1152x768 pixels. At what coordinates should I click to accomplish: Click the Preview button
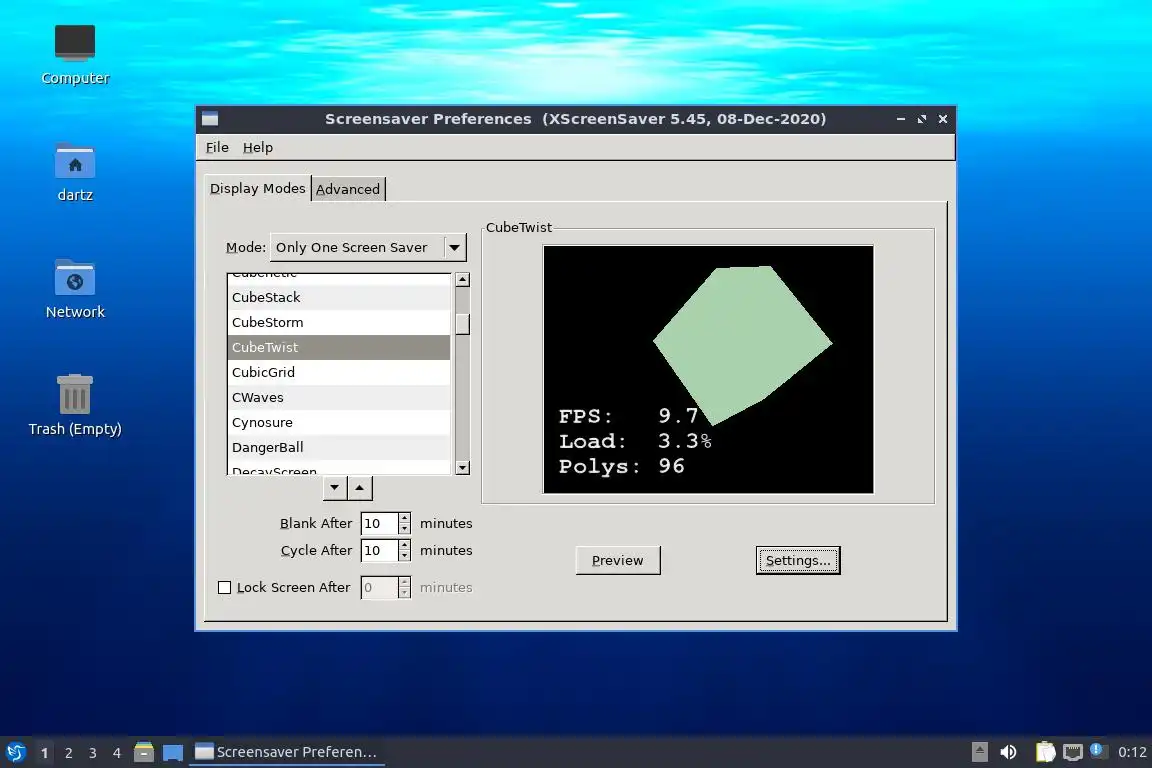tap(618, 560)
